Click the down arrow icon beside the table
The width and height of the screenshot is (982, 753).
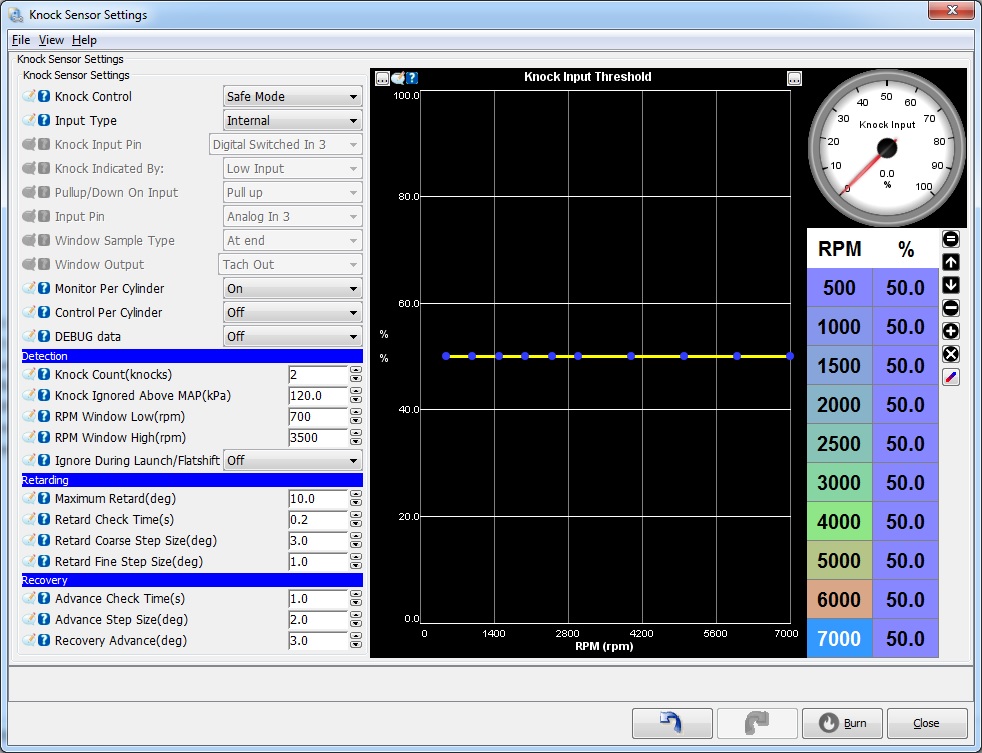[951, 285]
